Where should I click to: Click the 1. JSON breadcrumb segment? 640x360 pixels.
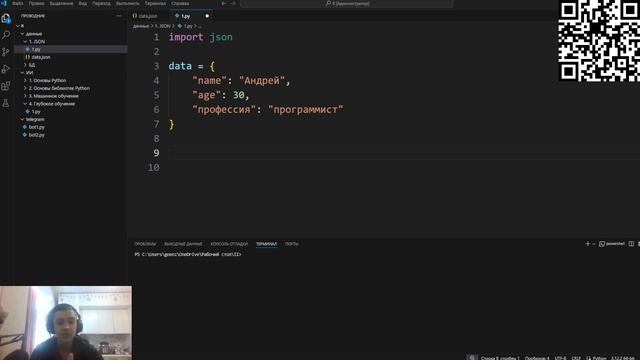pos(162,26)
